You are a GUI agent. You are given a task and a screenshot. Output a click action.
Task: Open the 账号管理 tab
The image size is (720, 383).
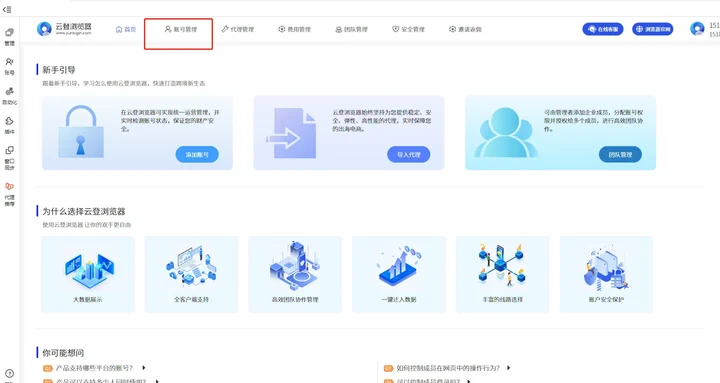(x=181, y=29)
